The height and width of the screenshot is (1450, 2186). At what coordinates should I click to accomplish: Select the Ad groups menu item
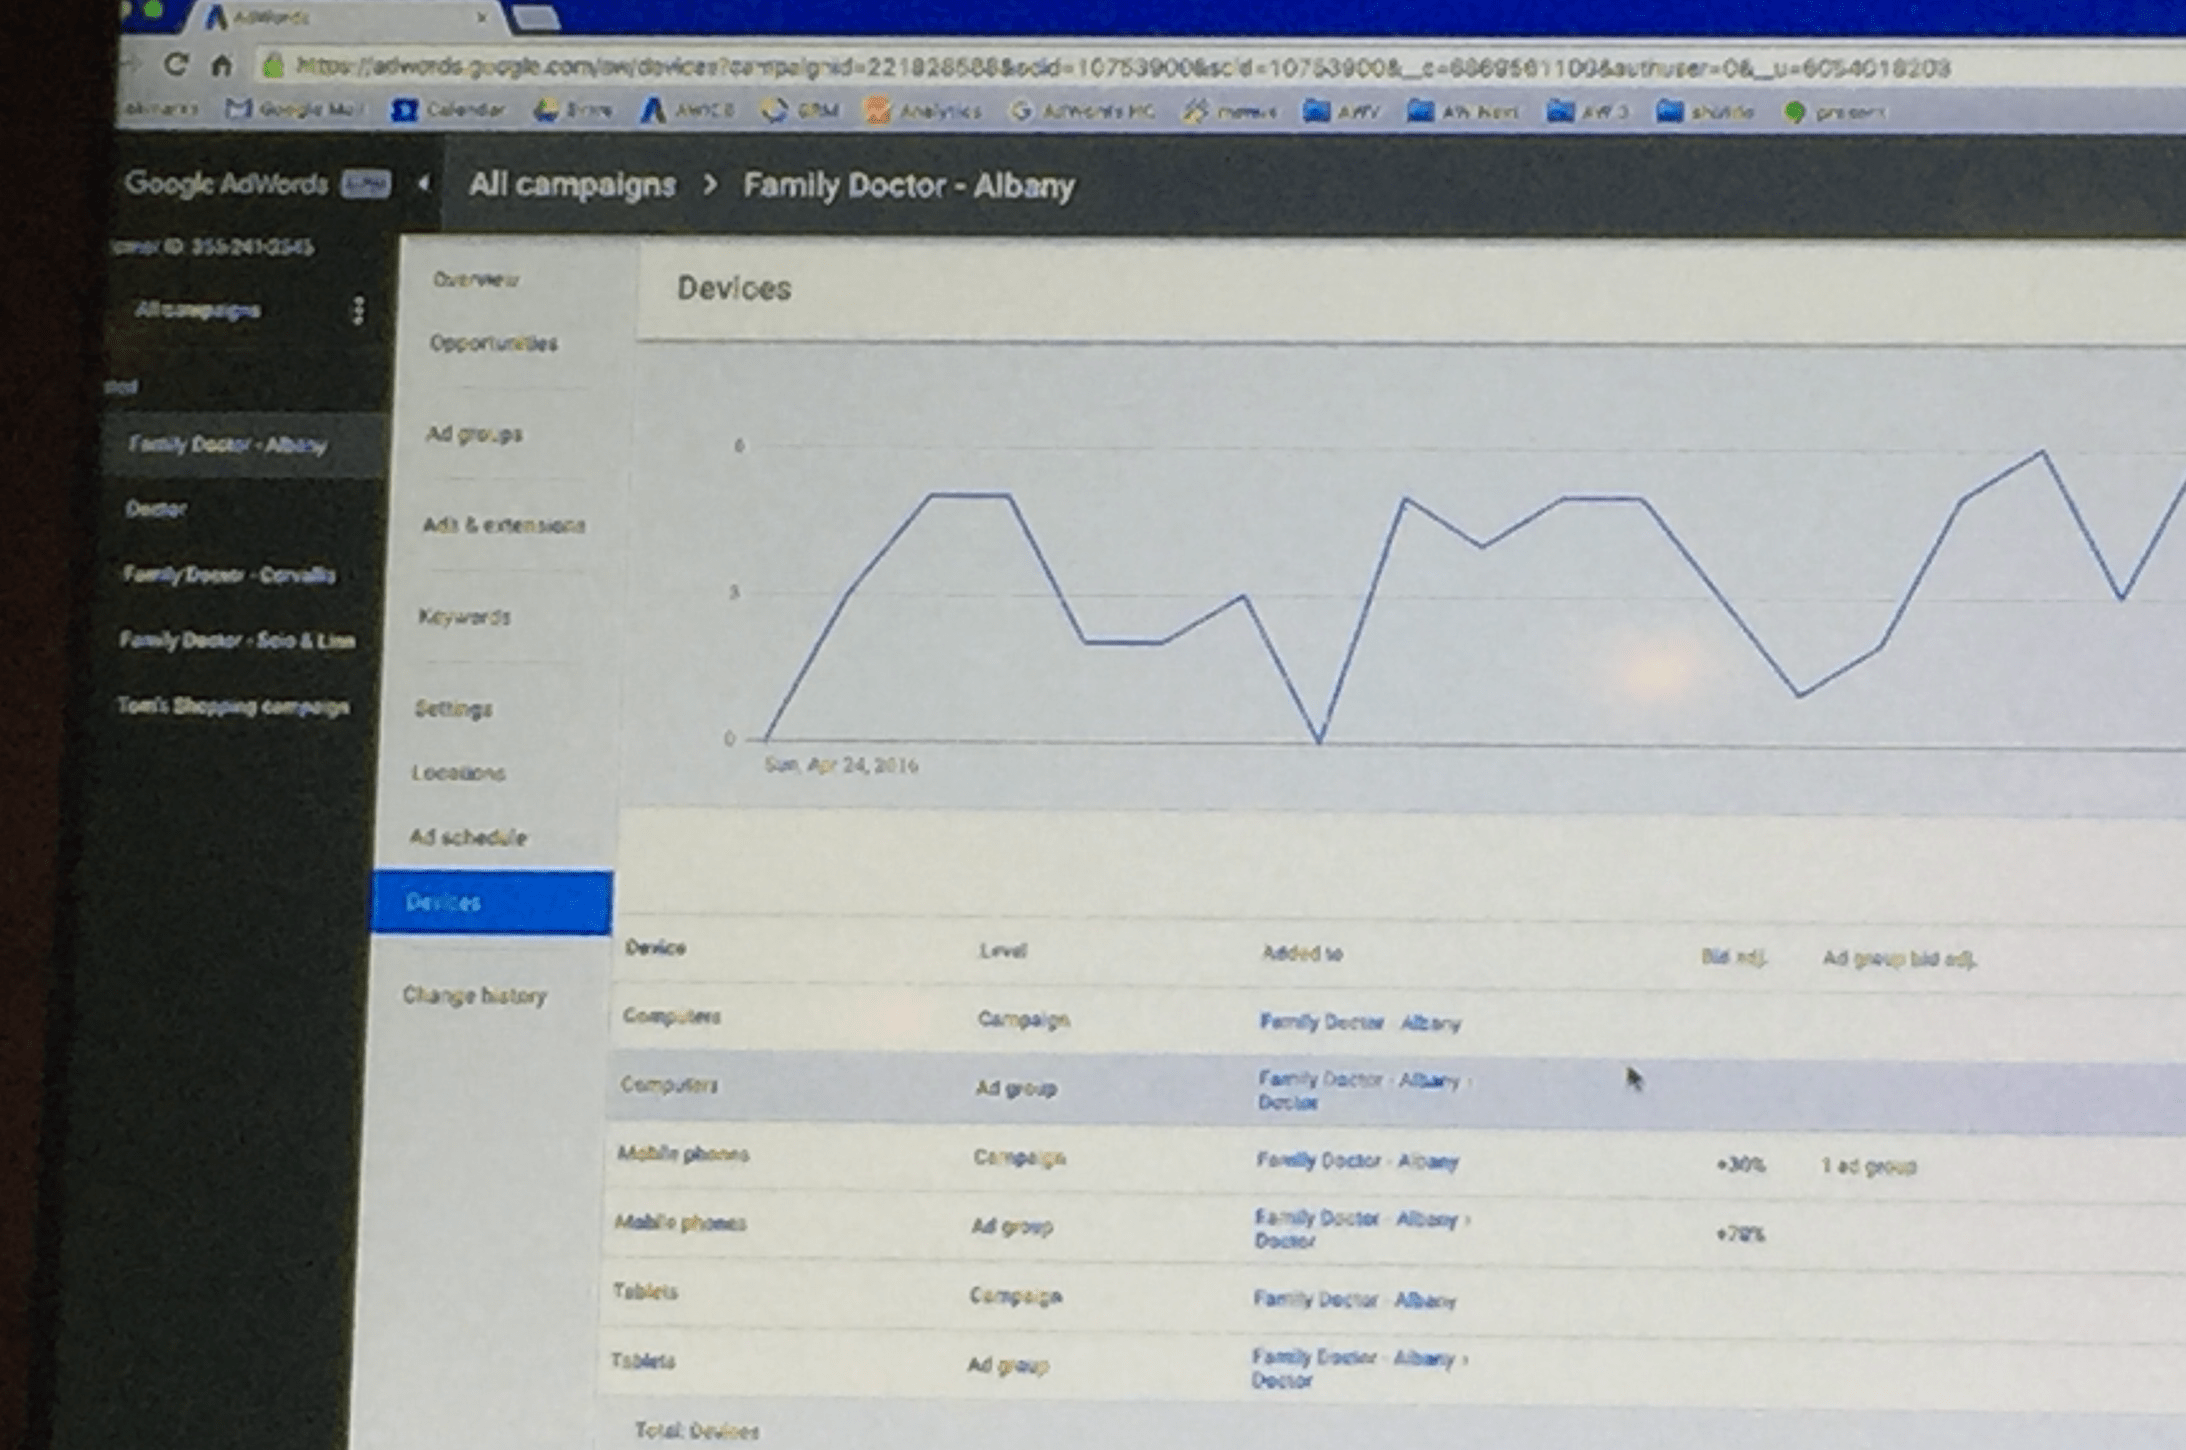coord(474,434)
